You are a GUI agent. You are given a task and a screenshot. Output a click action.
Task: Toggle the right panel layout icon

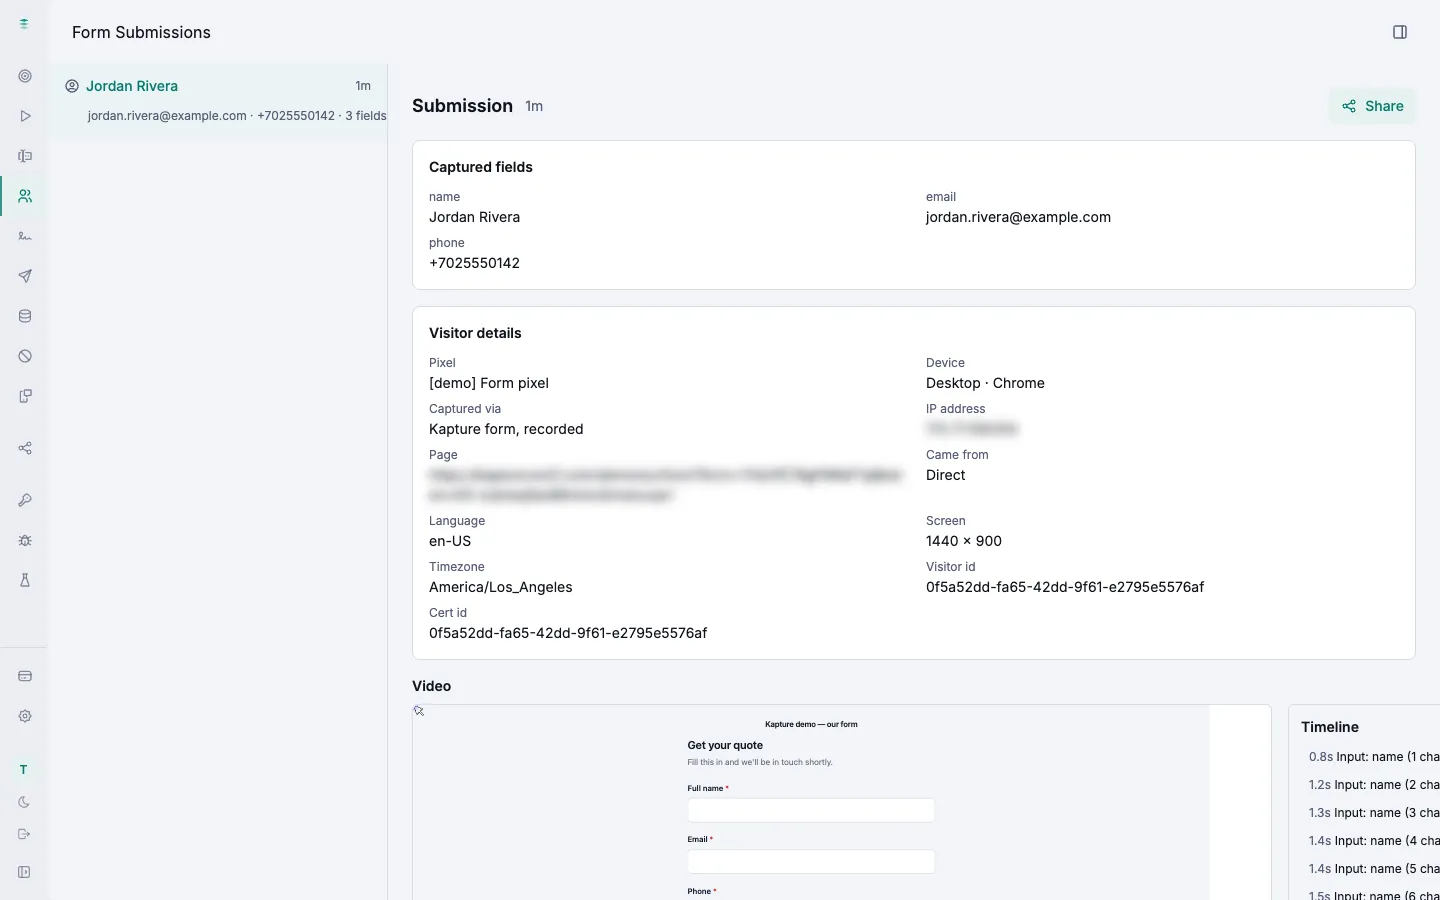point(1400,32)
